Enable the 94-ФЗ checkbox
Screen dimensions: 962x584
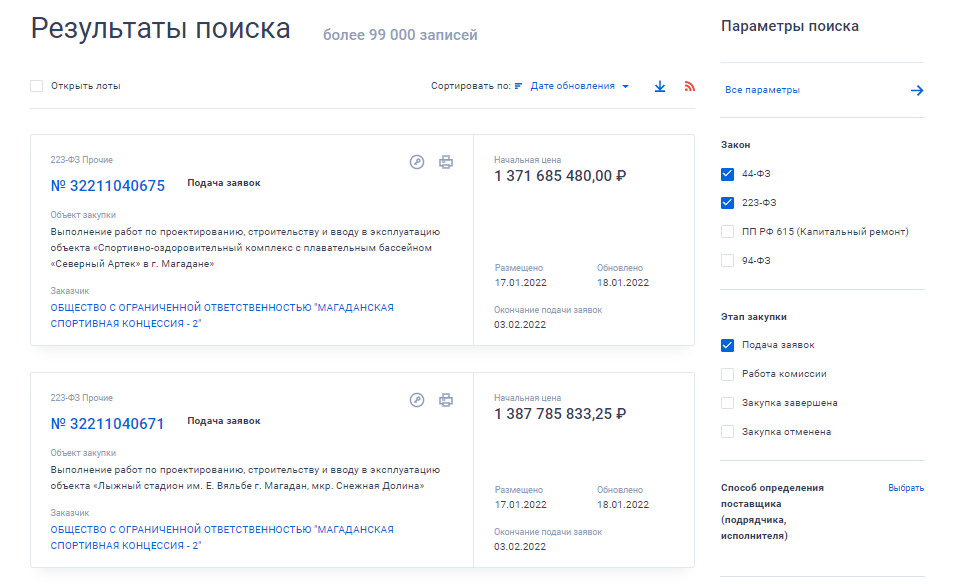[728, 261]
